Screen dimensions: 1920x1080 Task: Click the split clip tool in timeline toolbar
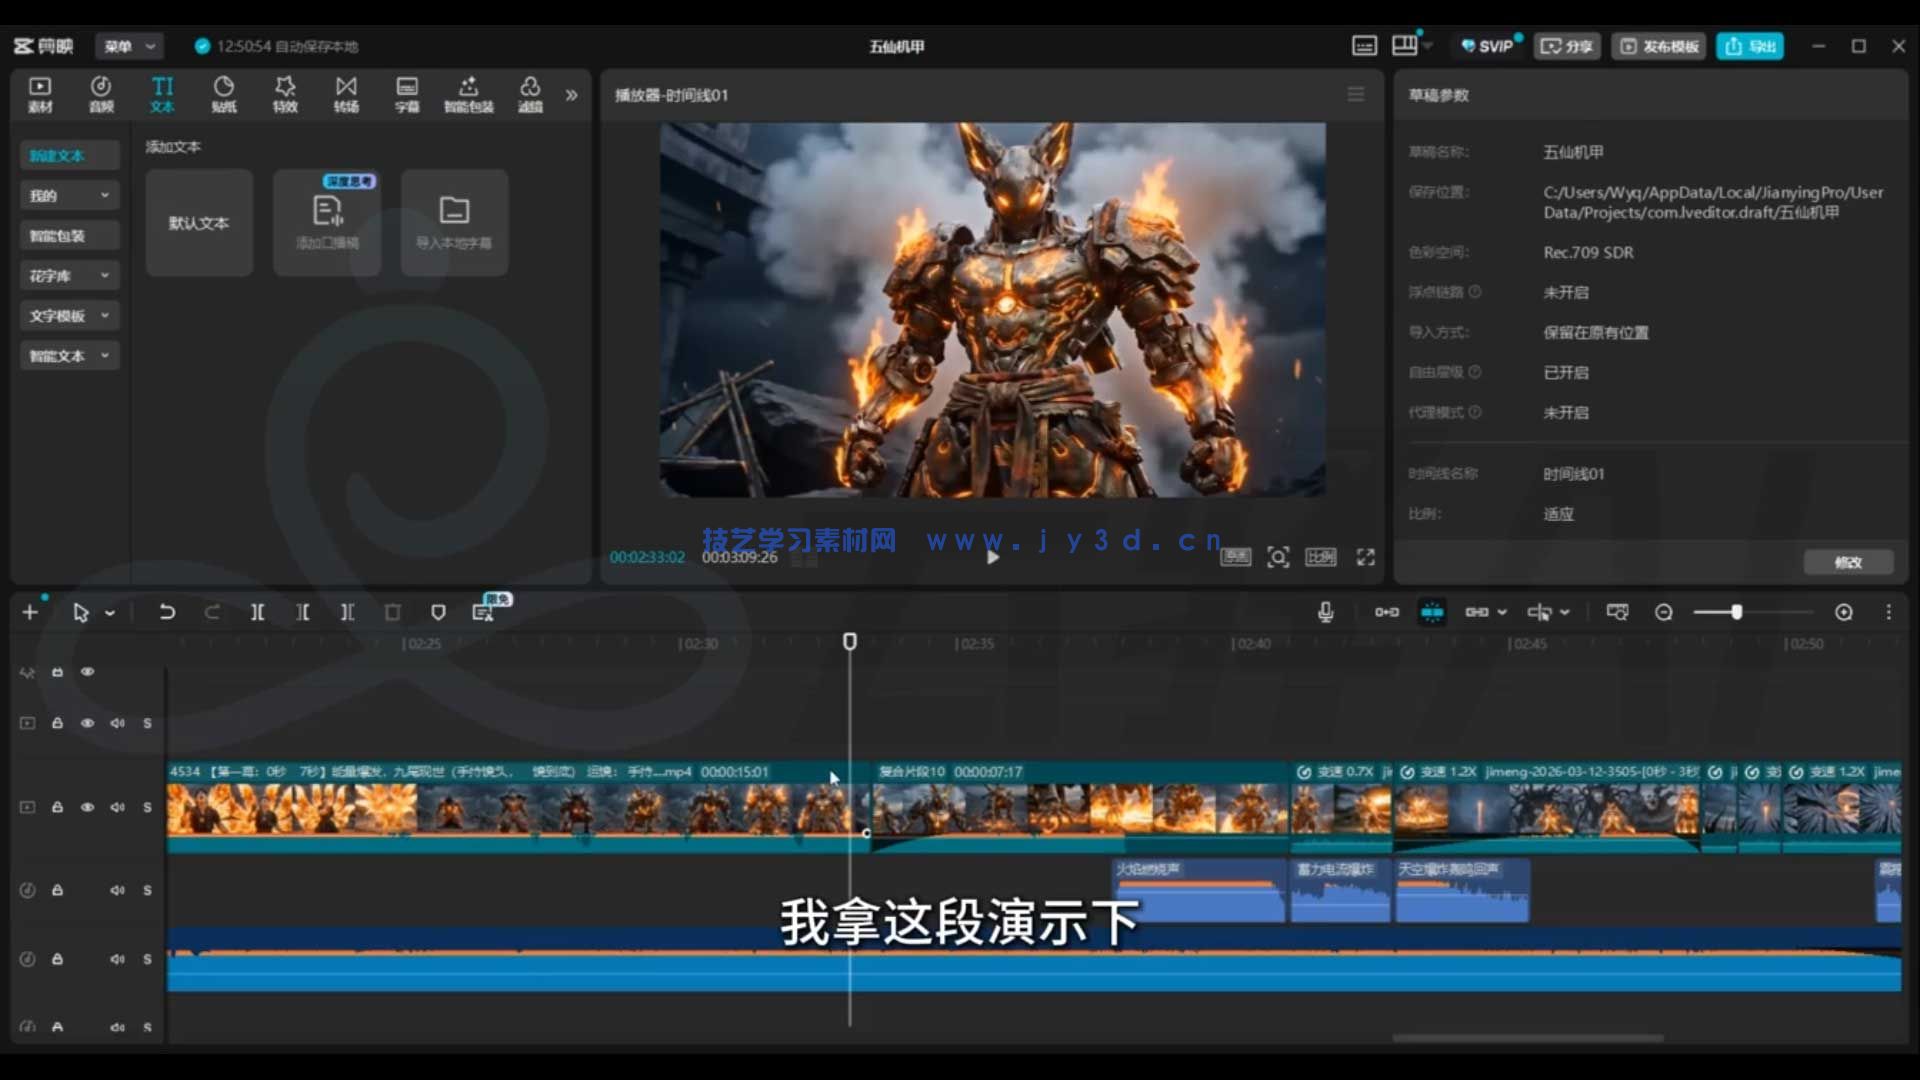coord(257,612)
